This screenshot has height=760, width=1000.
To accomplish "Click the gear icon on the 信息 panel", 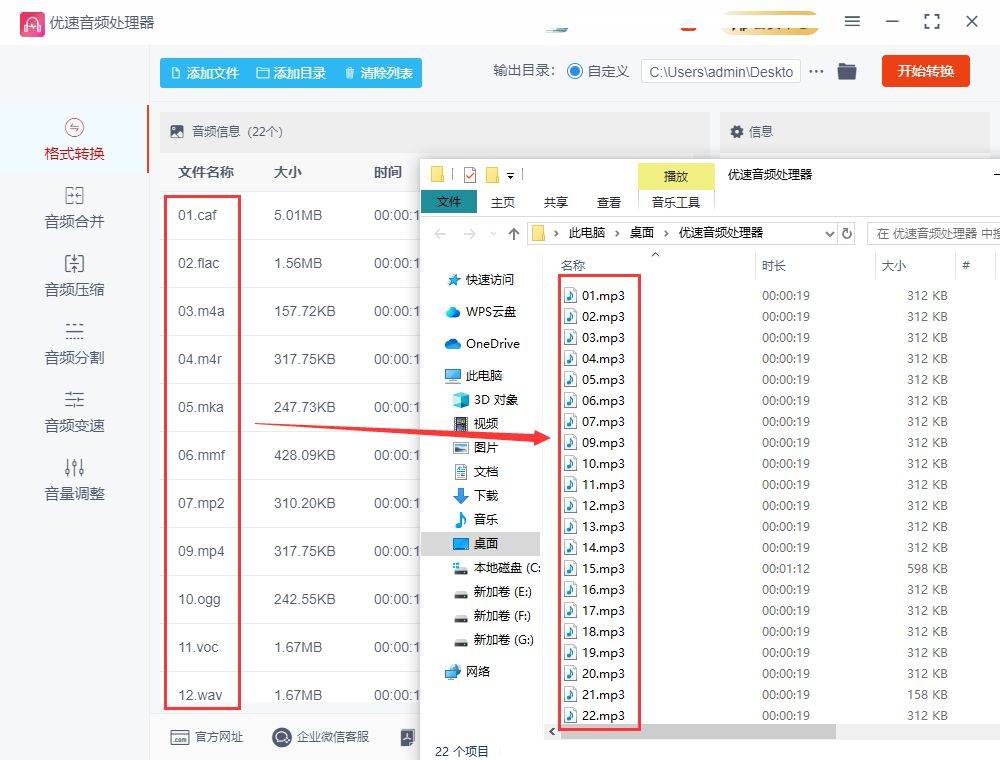I will click(738, 132).
